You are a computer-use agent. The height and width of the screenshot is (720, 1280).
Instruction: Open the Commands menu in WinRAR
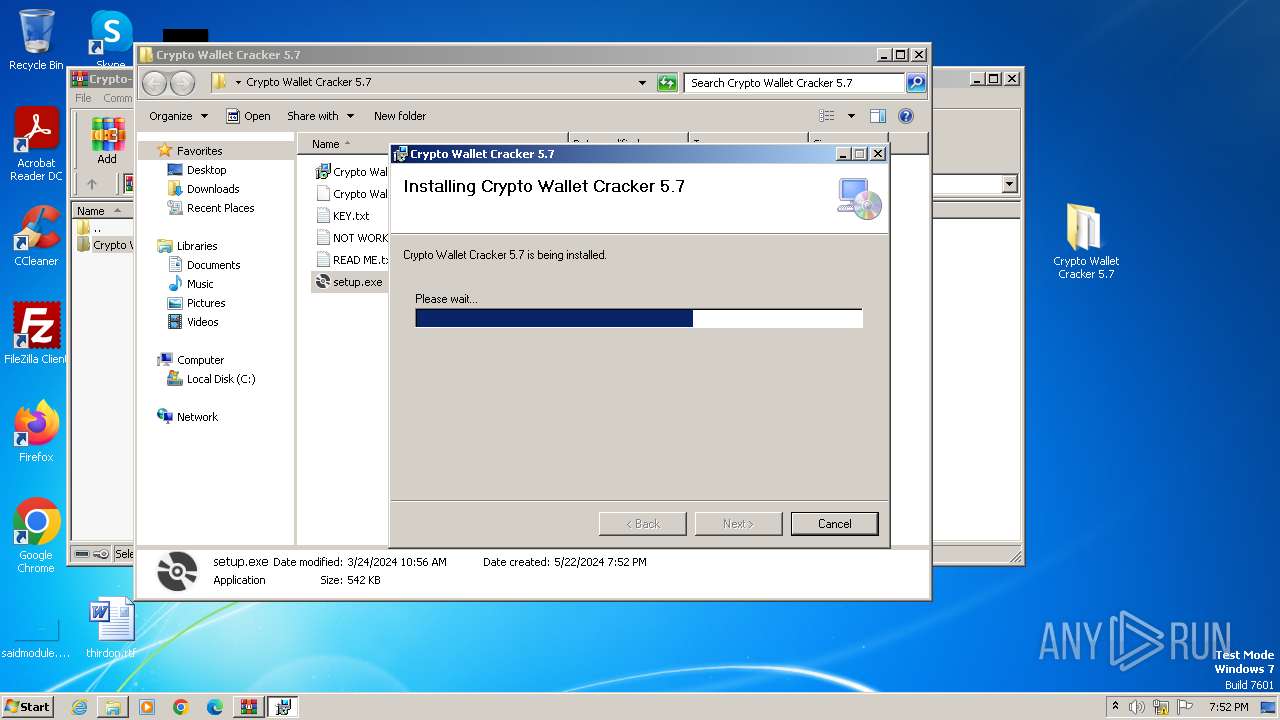point(117,98)
